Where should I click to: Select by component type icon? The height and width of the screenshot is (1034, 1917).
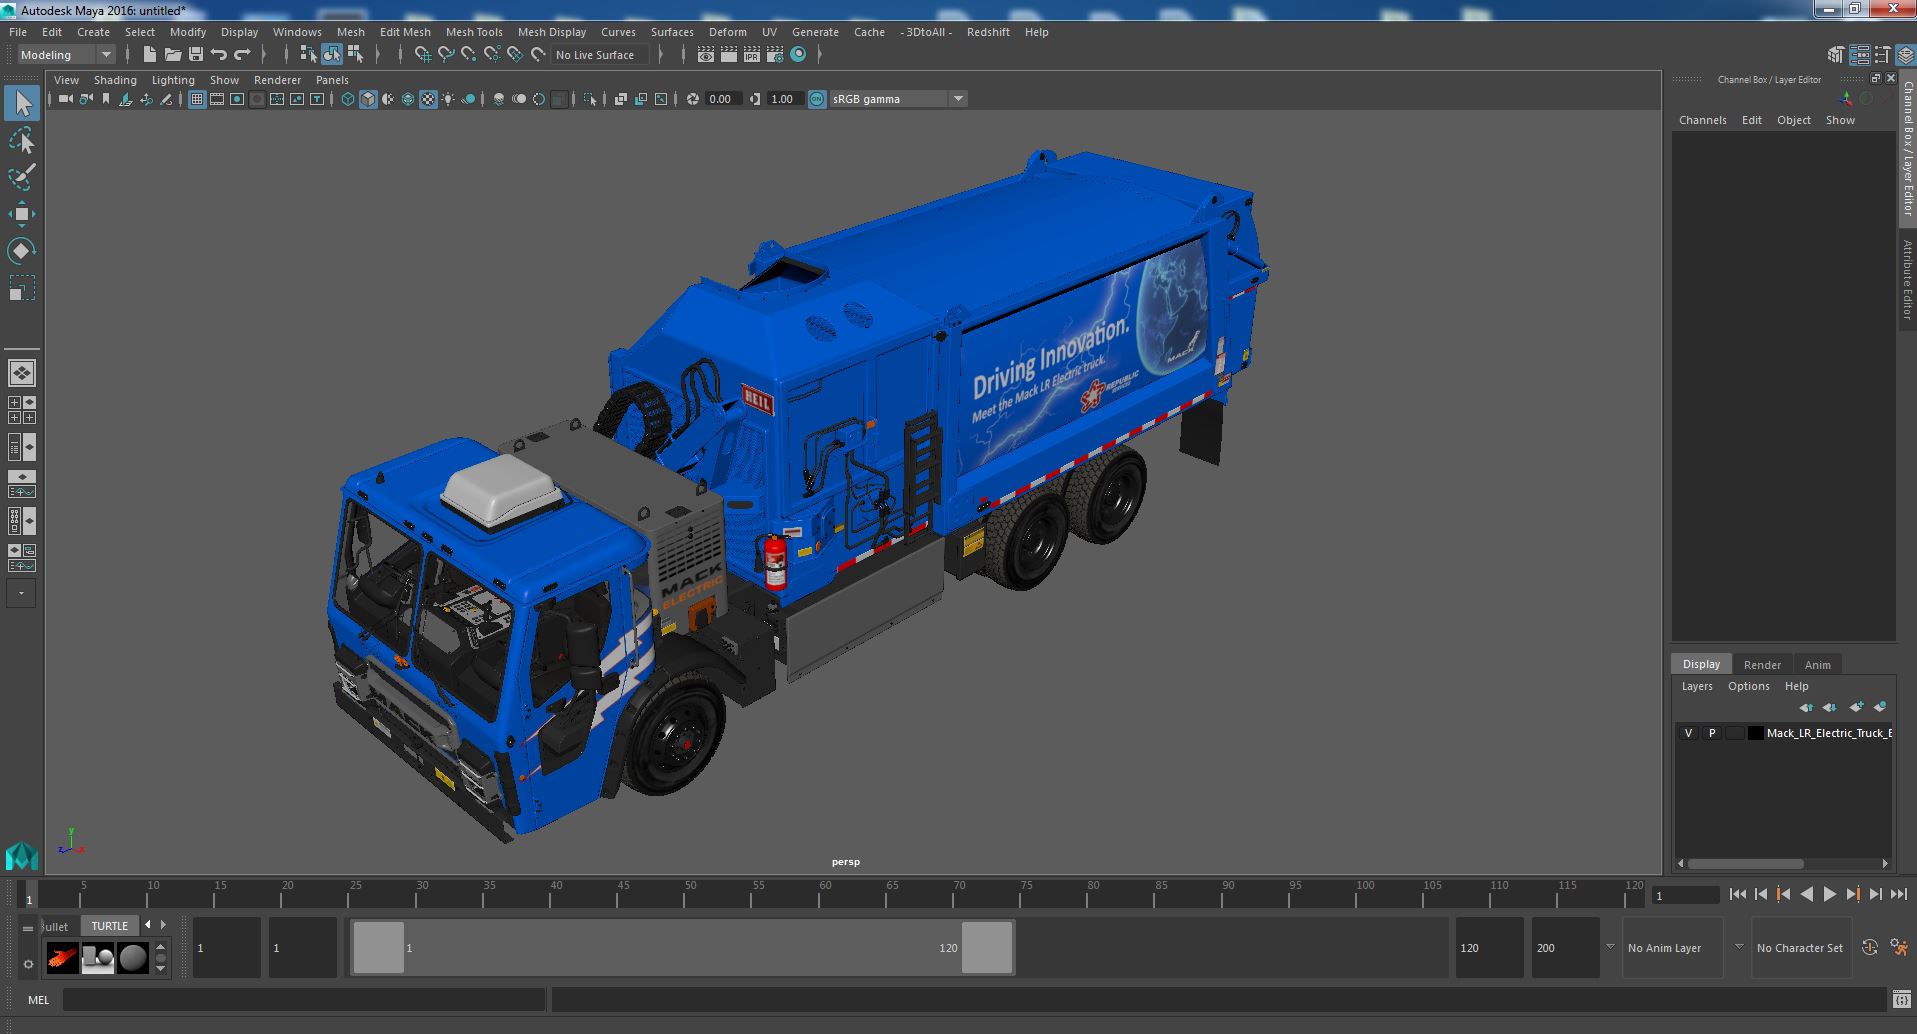355,55
